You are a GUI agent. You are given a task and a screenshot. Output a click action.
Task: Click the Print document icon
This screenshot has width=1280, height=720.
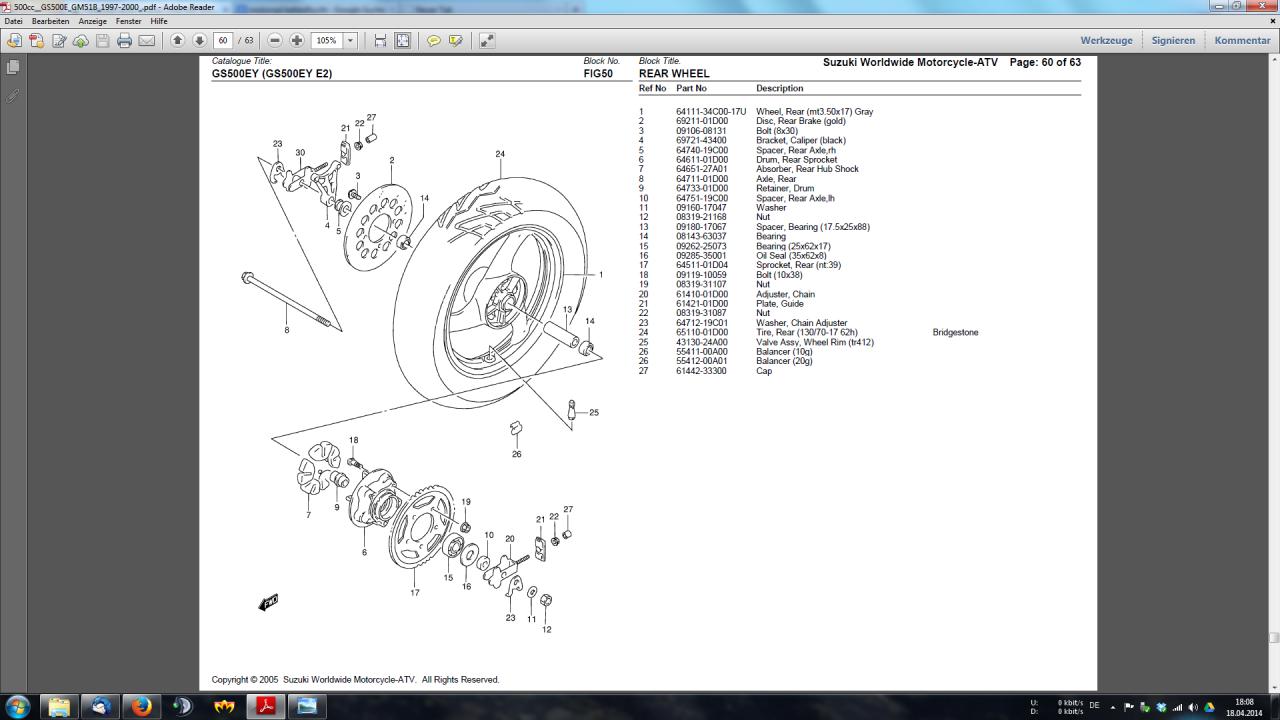124,41
